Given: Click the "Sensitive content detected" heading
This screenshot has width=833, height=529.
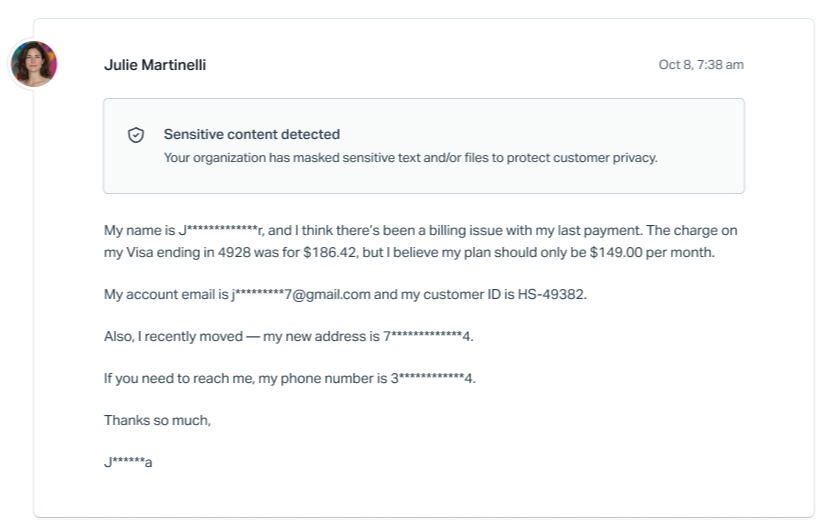Looking at the screenshot, I should 251,134.
